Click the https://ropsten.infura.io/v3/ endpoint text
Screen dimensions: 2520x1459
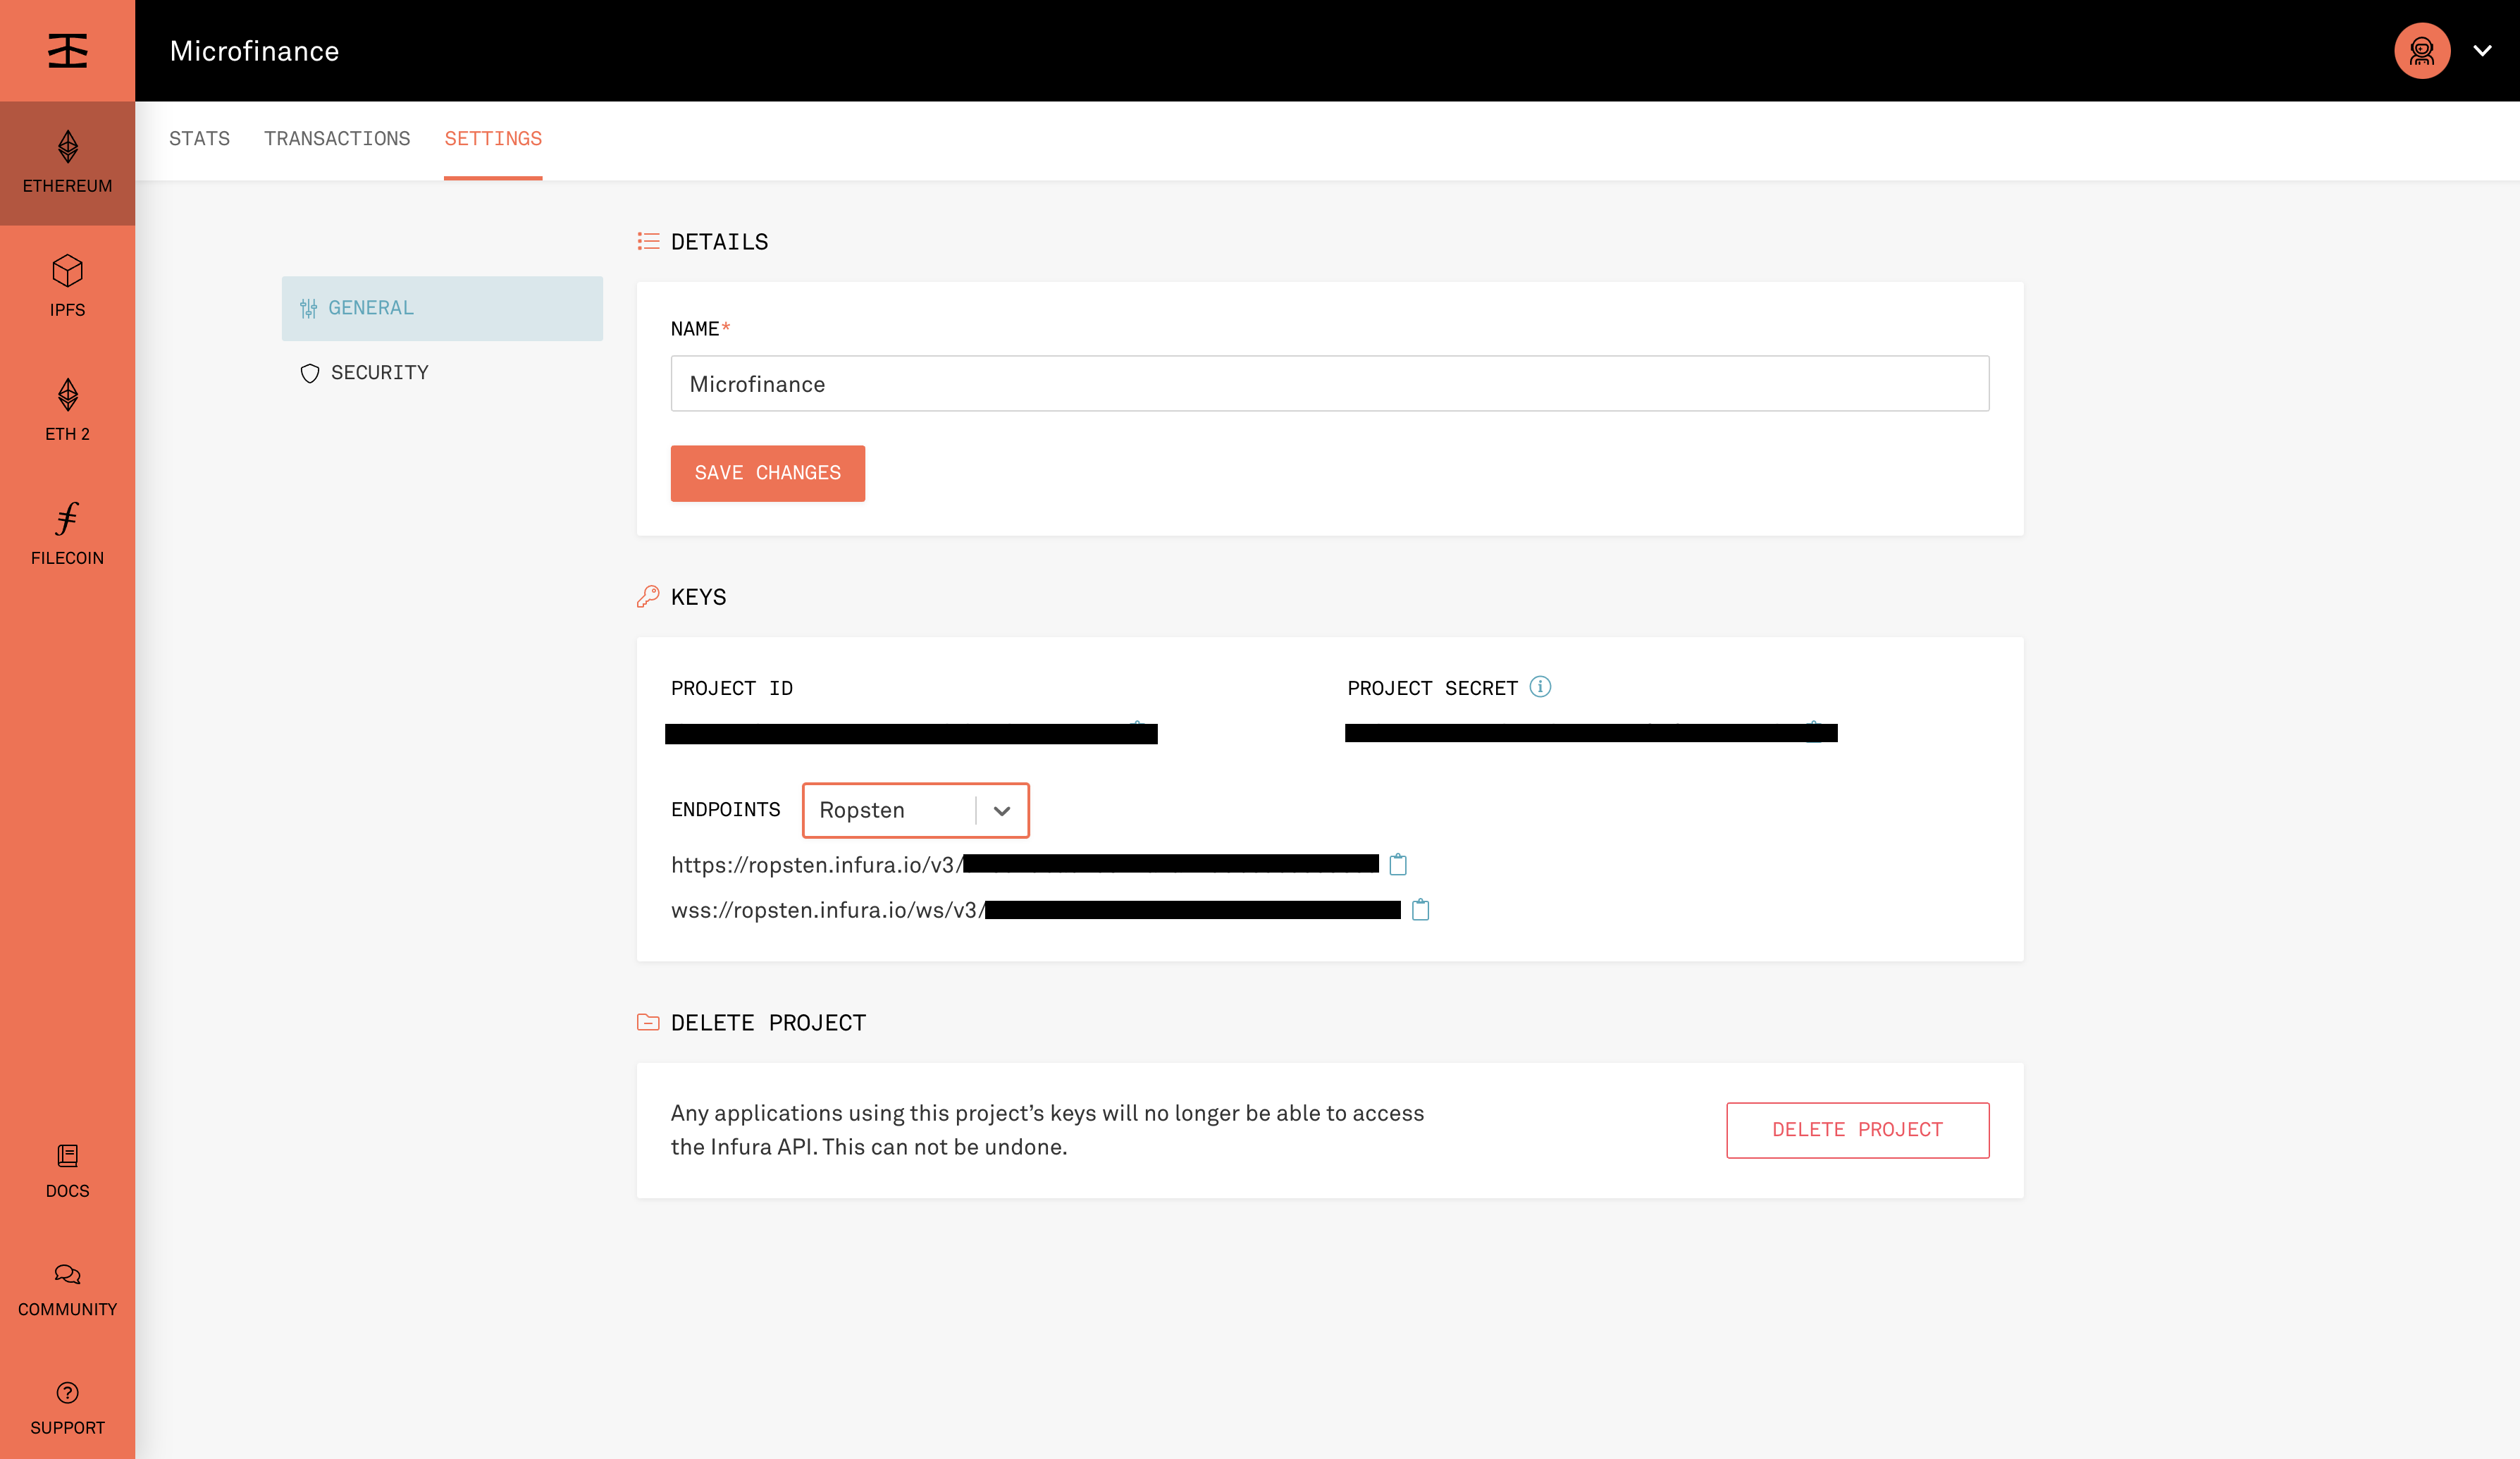pos(817,865)
